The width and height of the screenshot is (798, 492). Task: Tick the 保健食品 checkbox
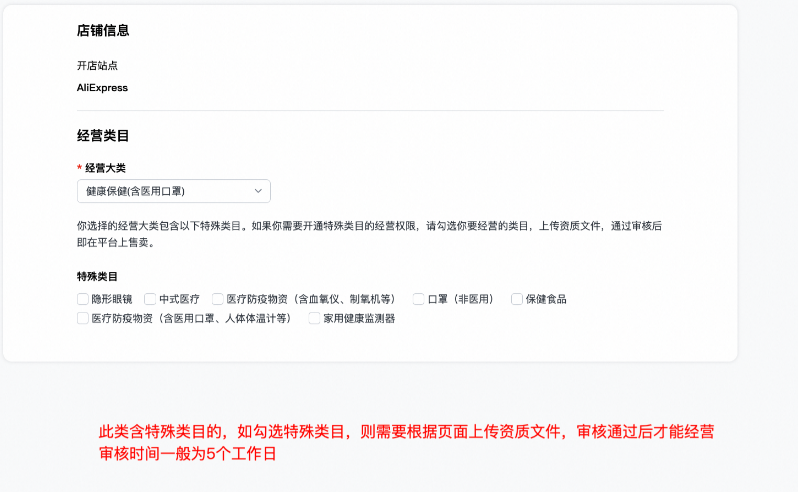[517, 299]
